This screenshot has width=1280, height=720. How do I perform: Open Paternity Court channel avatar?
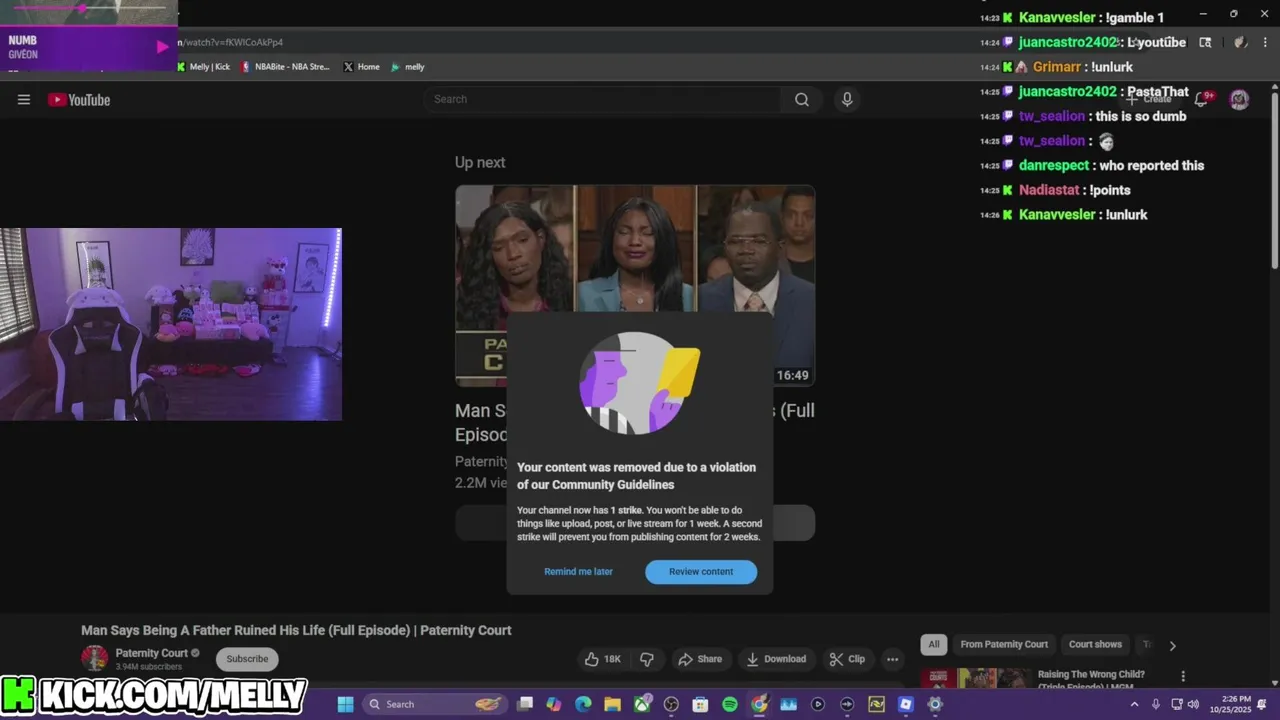click(x=95, y=658)
